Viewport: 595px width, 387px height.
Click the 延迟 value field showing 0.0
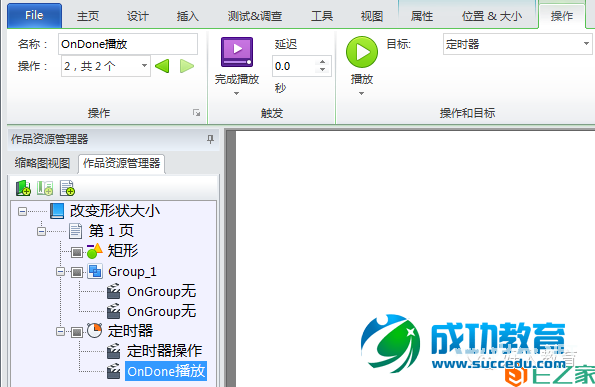pyautogui.click(x=293, y=66)
